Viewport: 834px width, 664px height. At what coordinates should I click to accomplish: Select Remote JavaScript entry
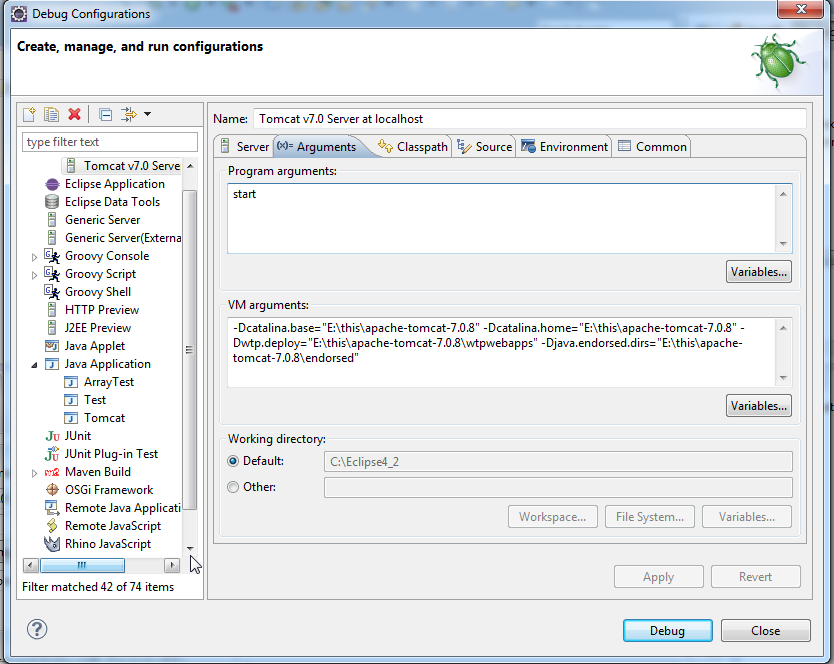pos(103,526)
